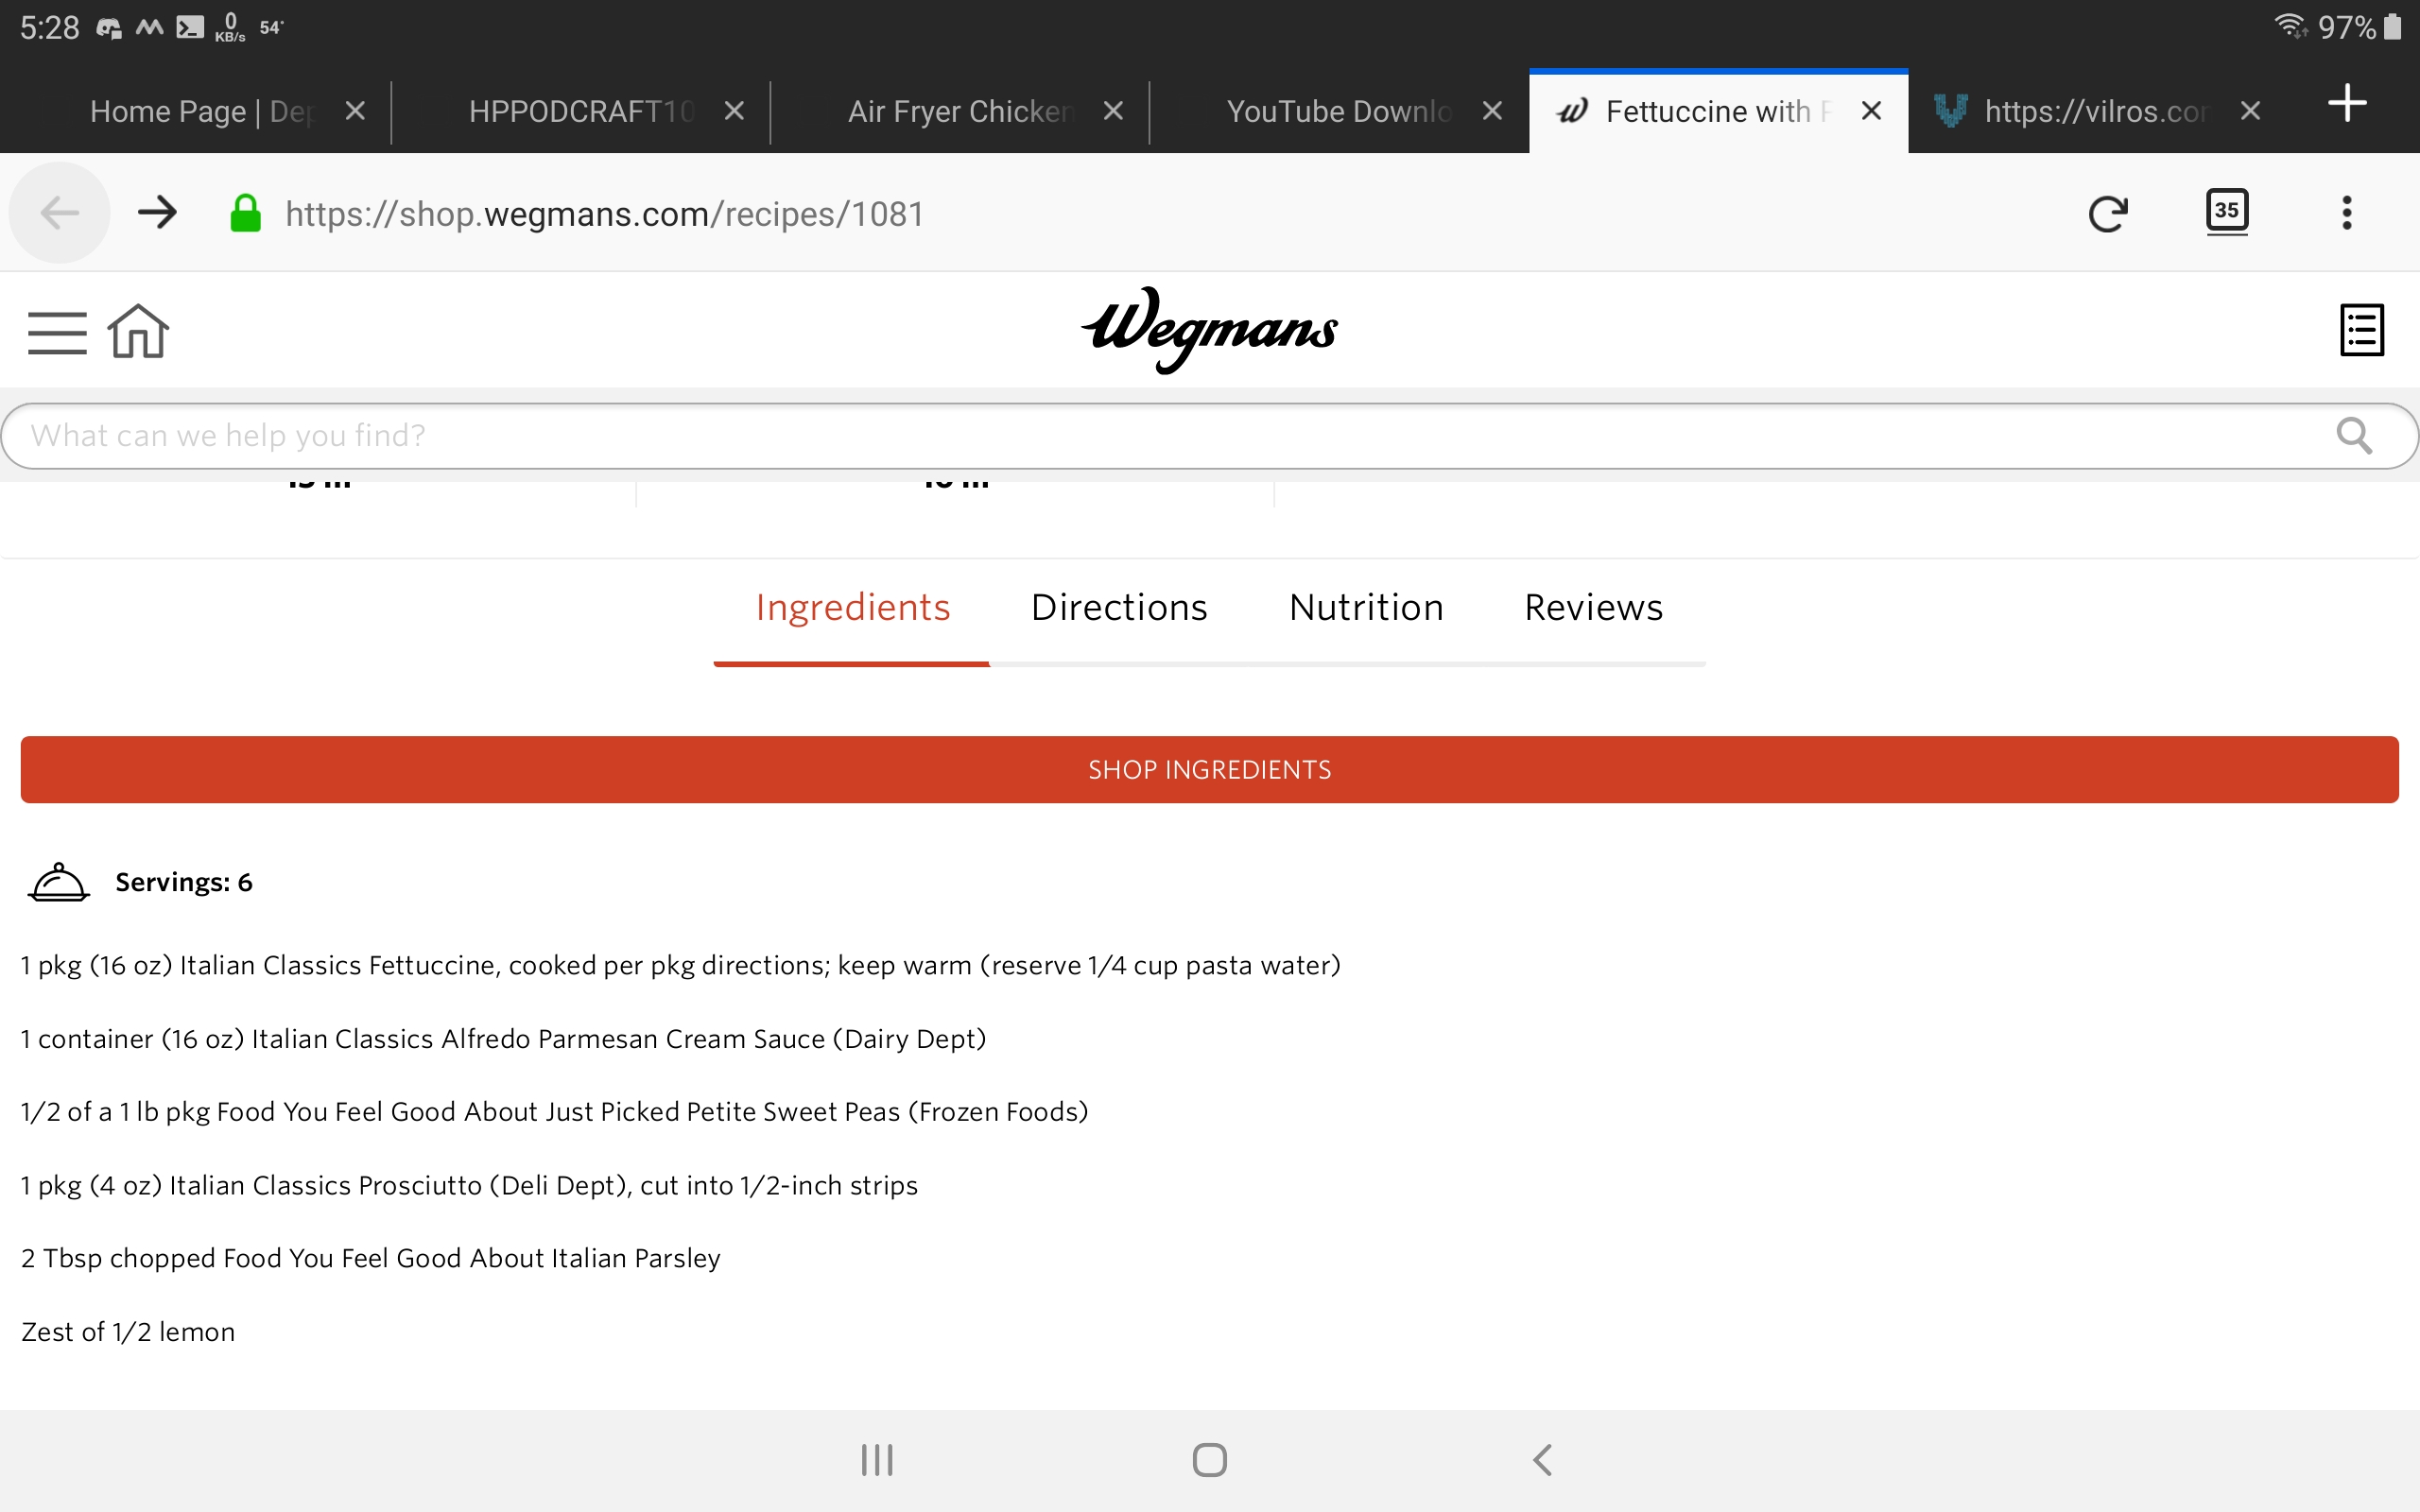Open the Wegmans hamburger menu
Image resolution: width=2420 pixels, height=1512 pixels.
pos(57,333)
